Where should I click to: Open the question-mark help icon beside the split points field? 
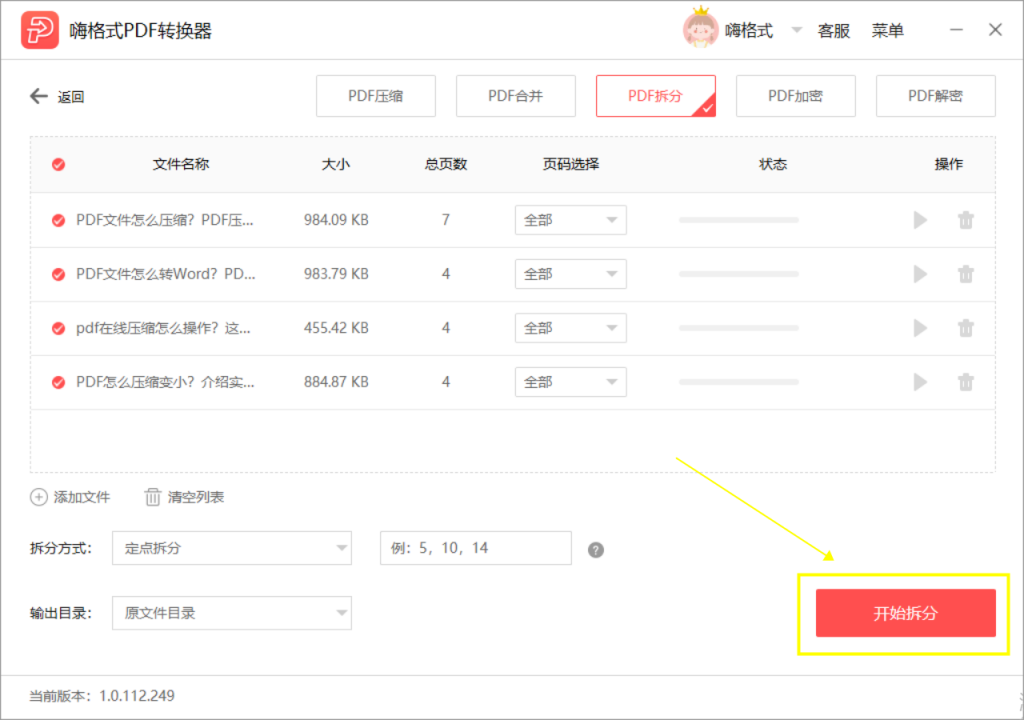pos(596,550)
